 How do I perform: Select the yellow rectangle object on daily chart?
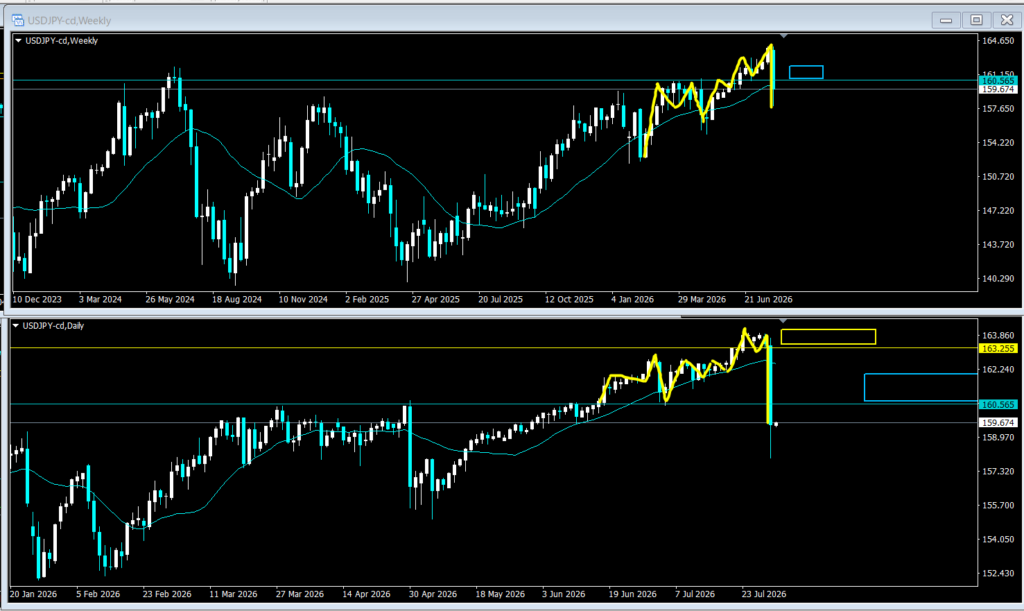[828, 337]
